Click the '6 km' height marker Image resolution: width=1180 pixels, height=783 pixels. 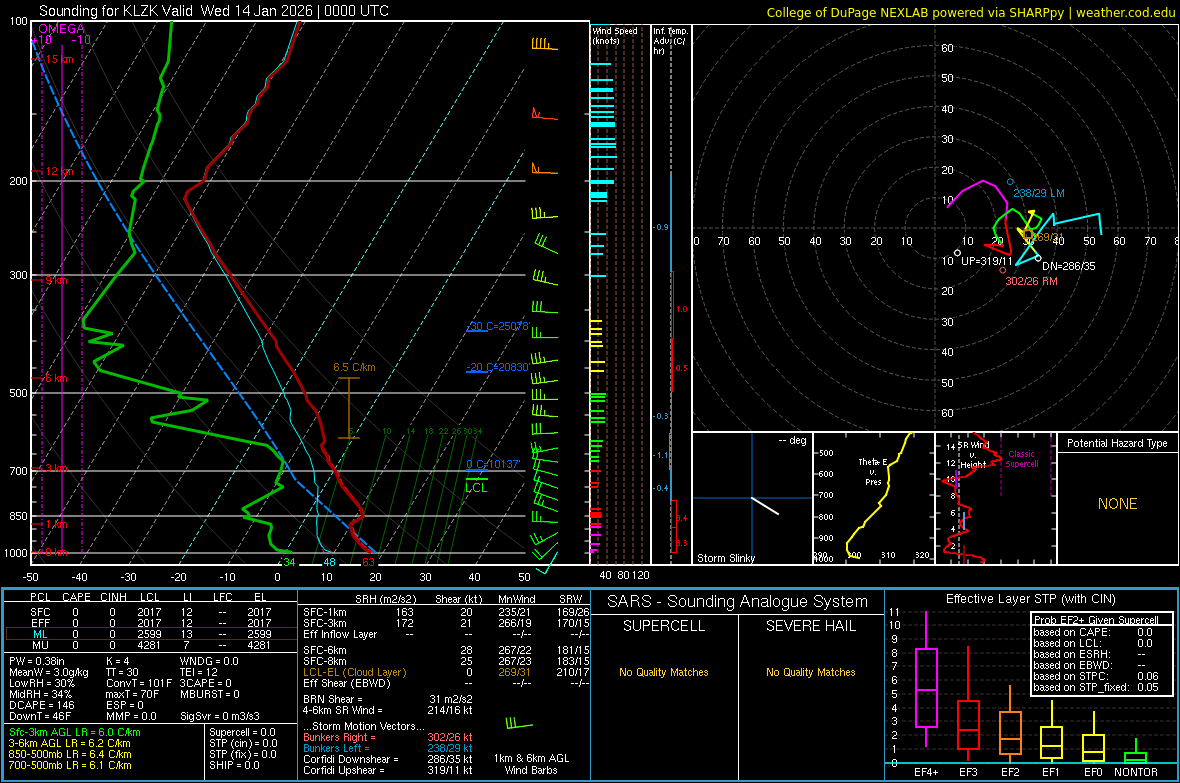click(x=56, y=378)
